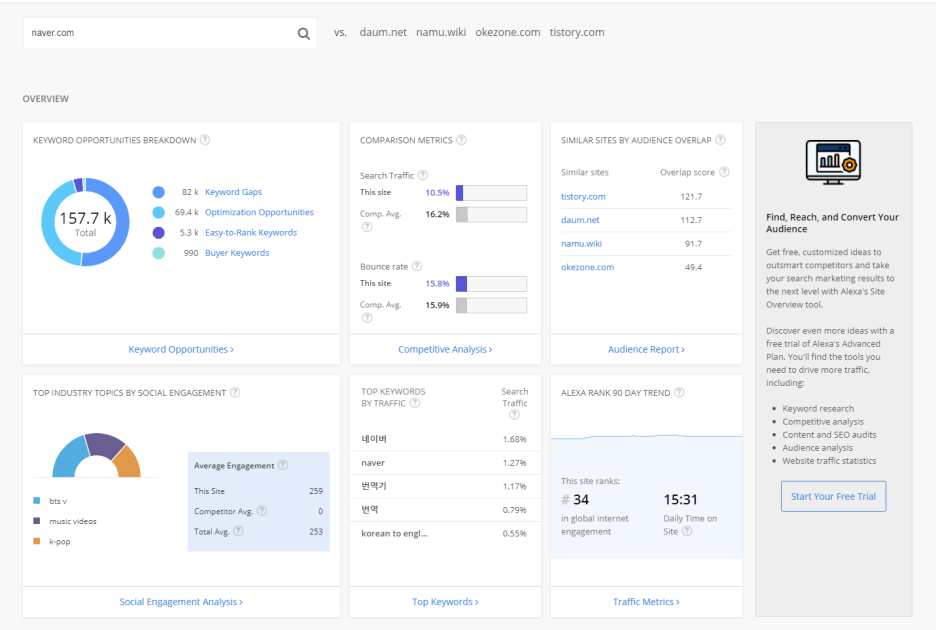Click help icon next to Bounce rate
Image resolution: width=936 pixels, height=630 pixels.
pyautogui.click(x=417, y=266)
